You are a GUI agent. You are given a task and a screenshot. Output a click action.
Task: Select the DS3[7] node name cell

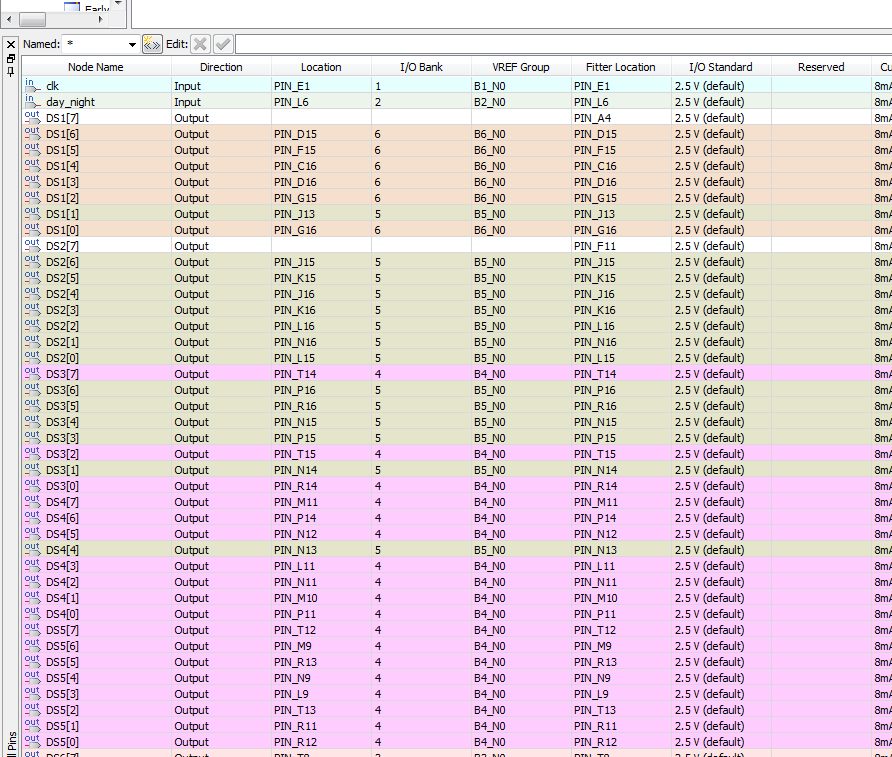tap(62, 374)
